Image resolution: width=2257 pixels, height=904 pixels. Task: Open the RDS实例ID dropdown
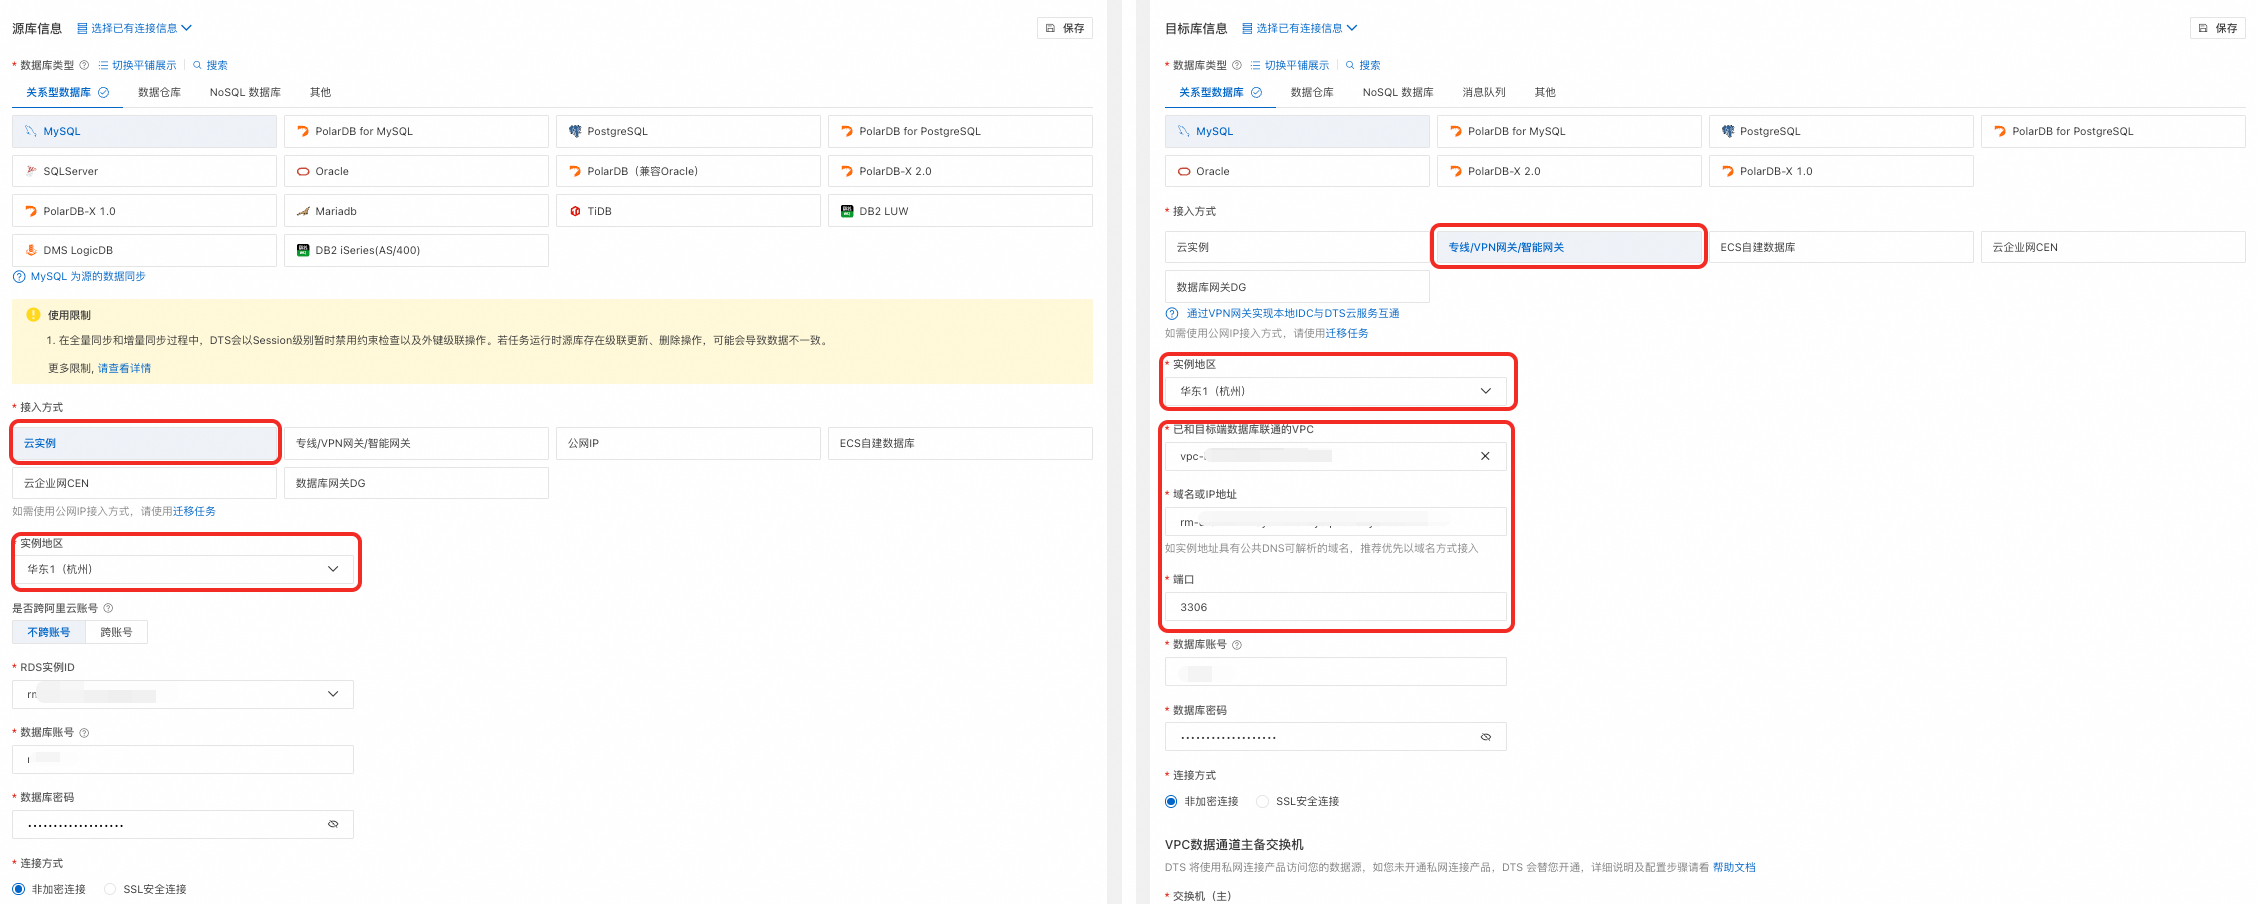pyautogui.click(x=183, y=694)
